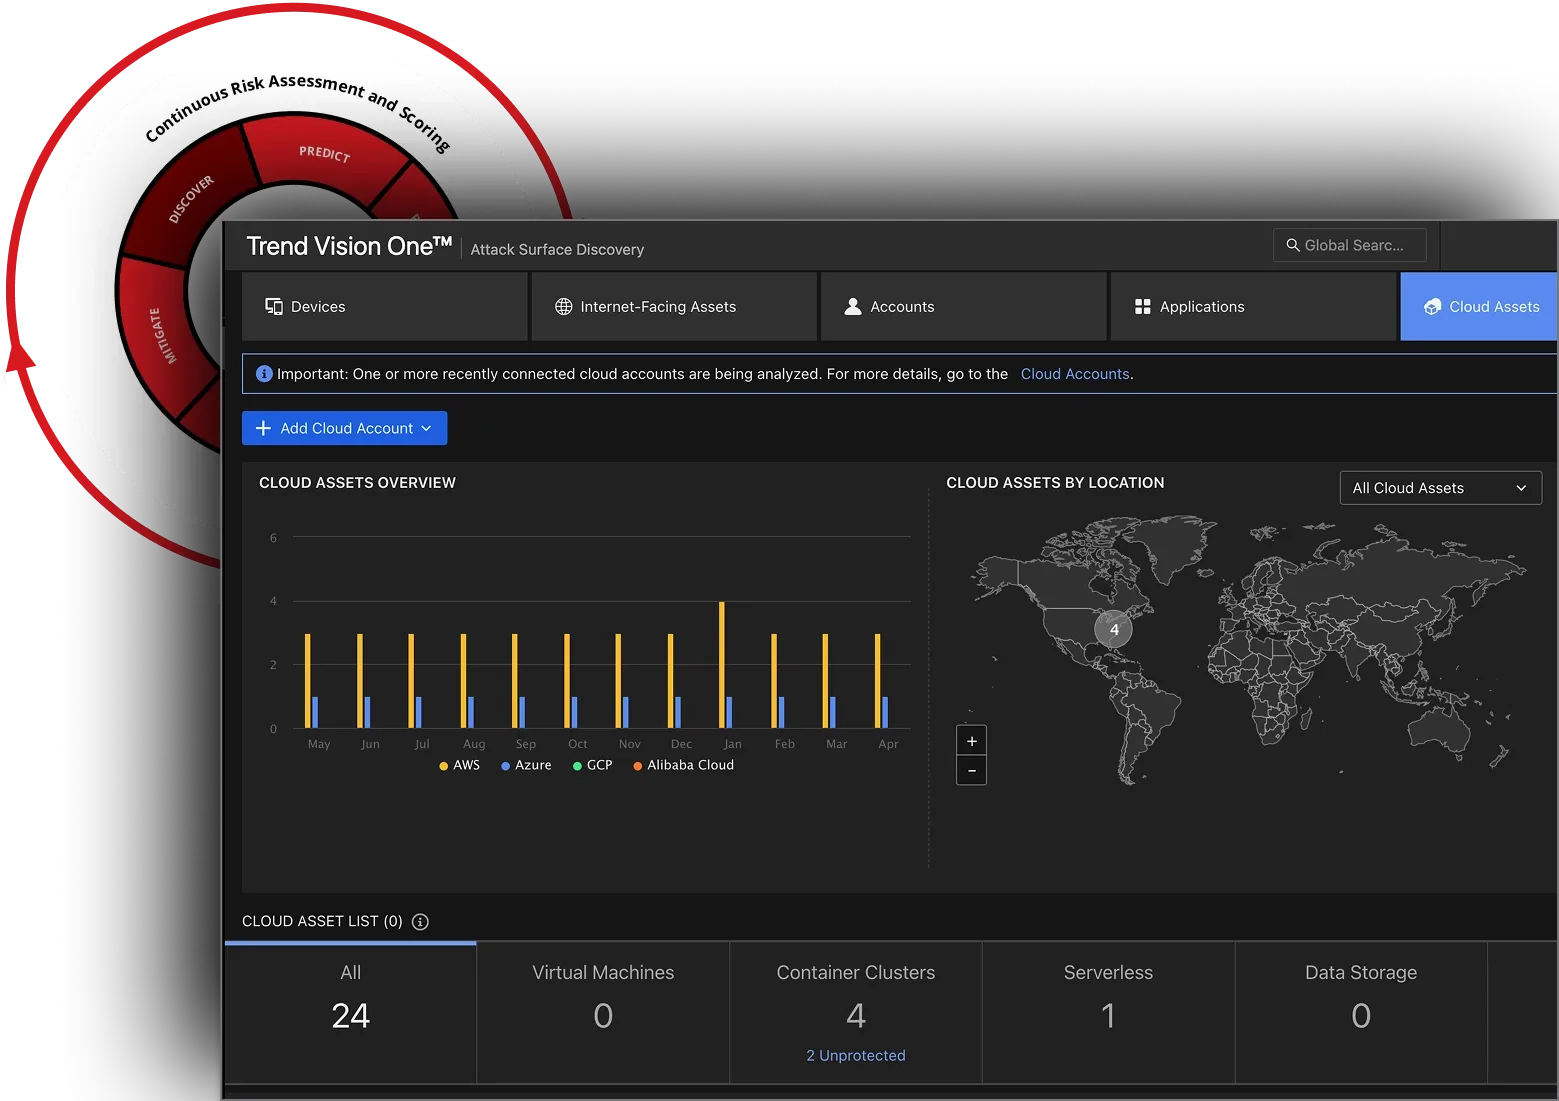Viewport: 1559px width, 1101px height.
Task: Toggle Alibaba Cloud legend swatch
Action: coord(637,766)
